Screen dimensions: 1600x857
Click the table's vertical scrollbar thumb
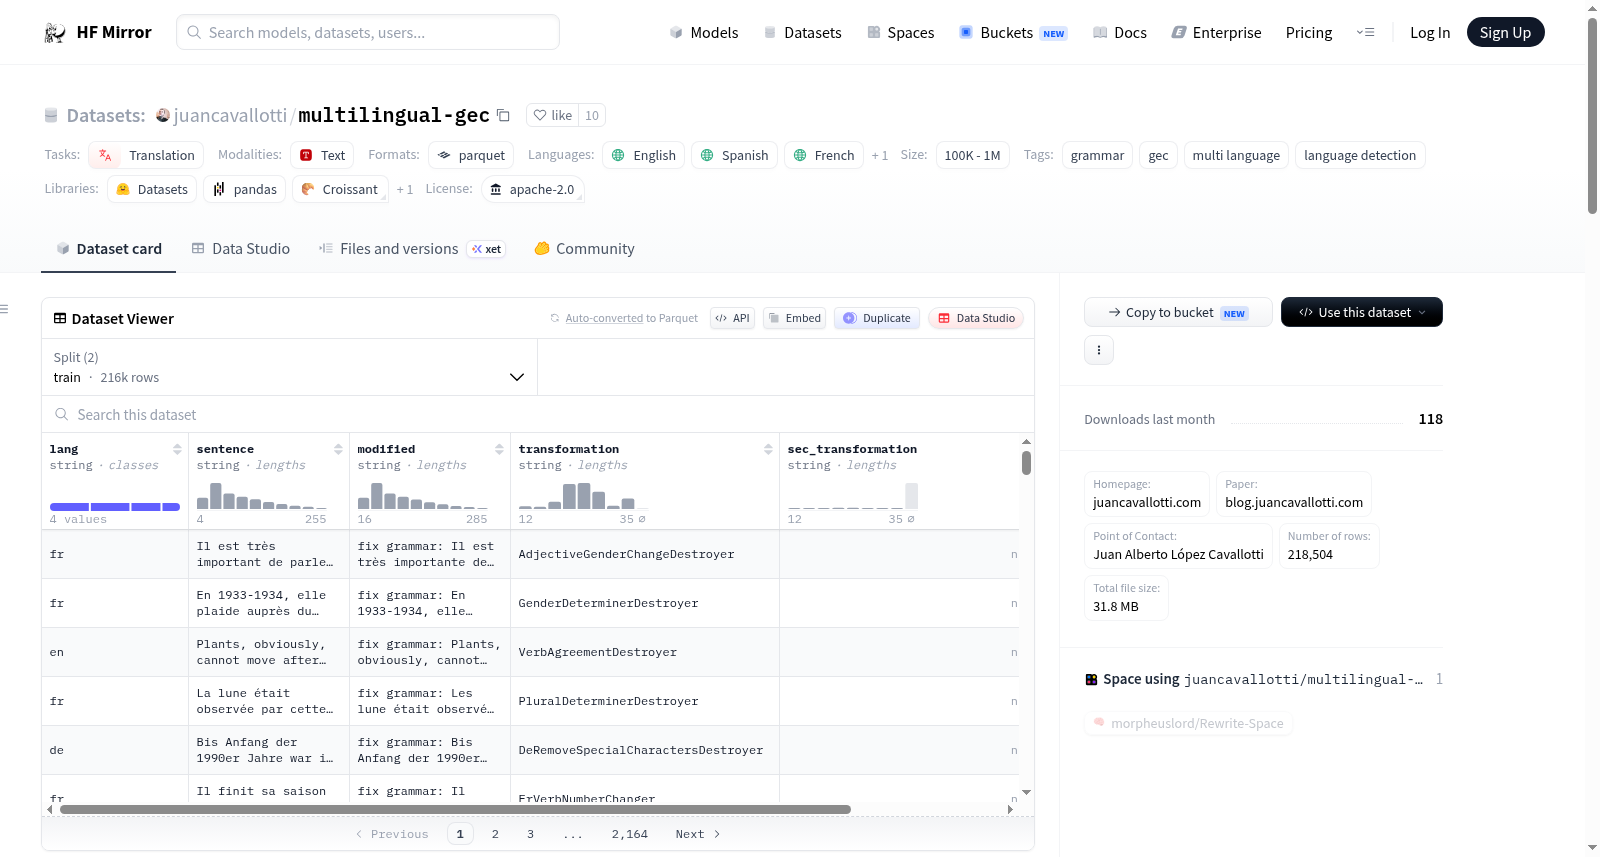[x=1026, y=463]
